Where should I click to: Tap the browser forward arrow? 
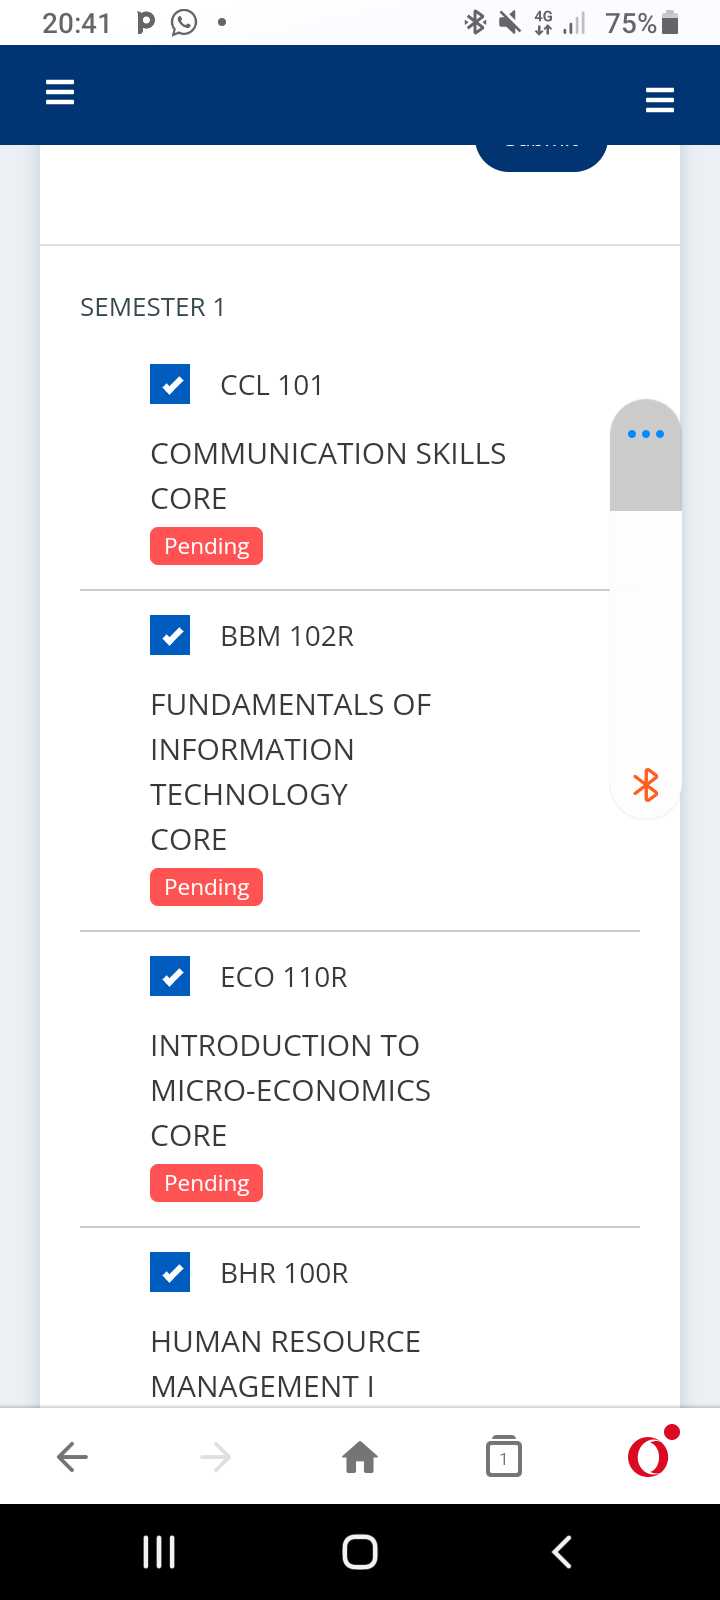click(215, 1457)
